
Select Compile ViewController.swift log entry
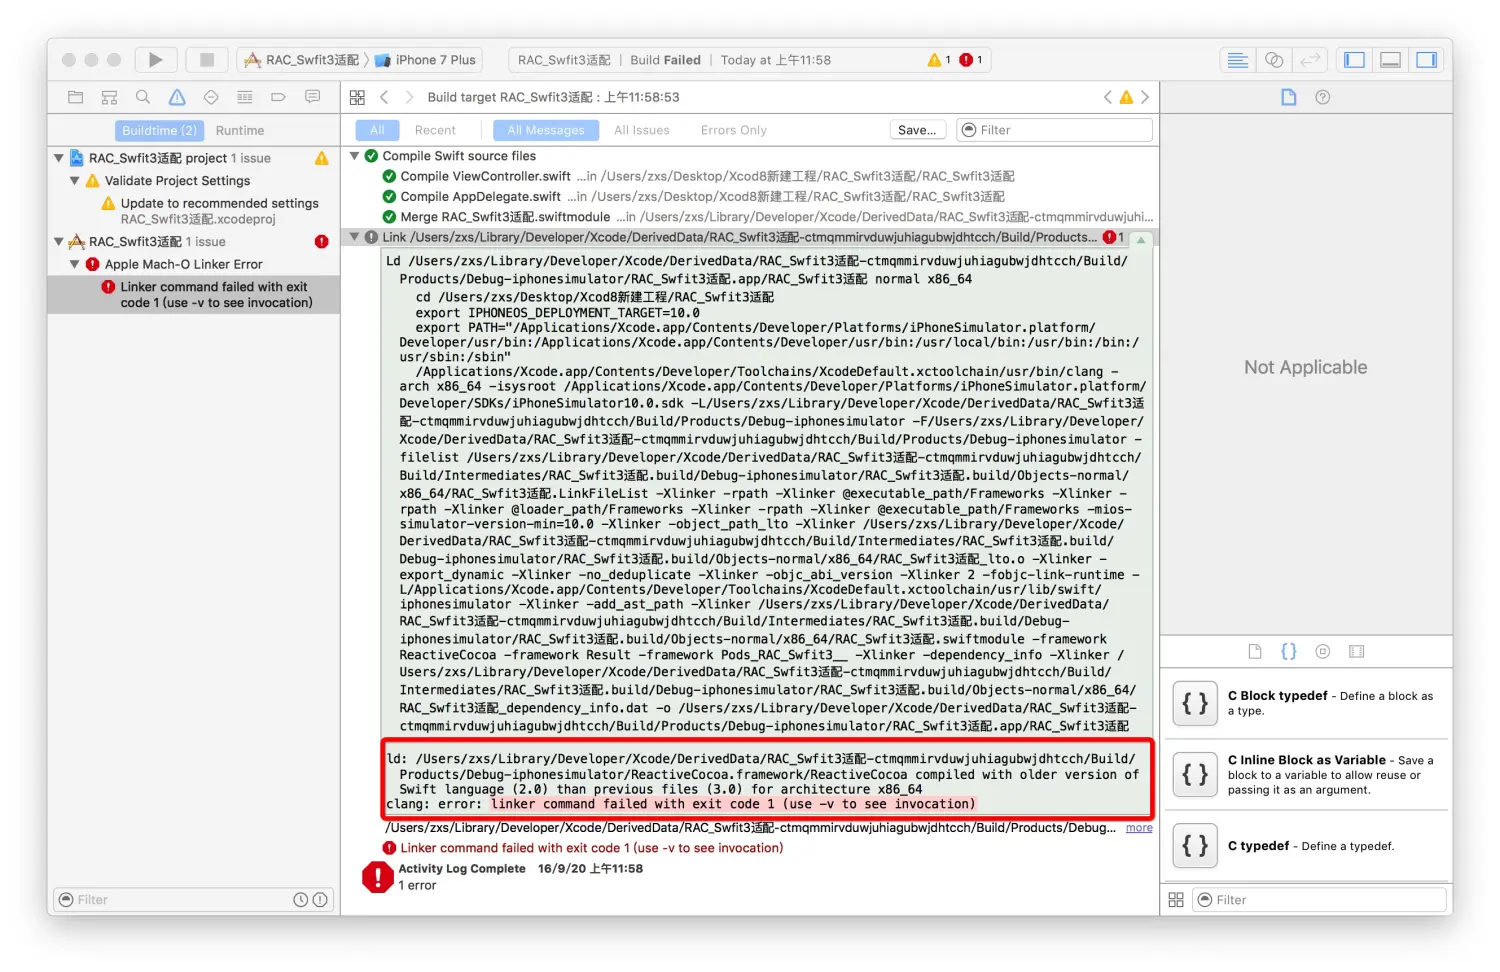coord(750,176)
